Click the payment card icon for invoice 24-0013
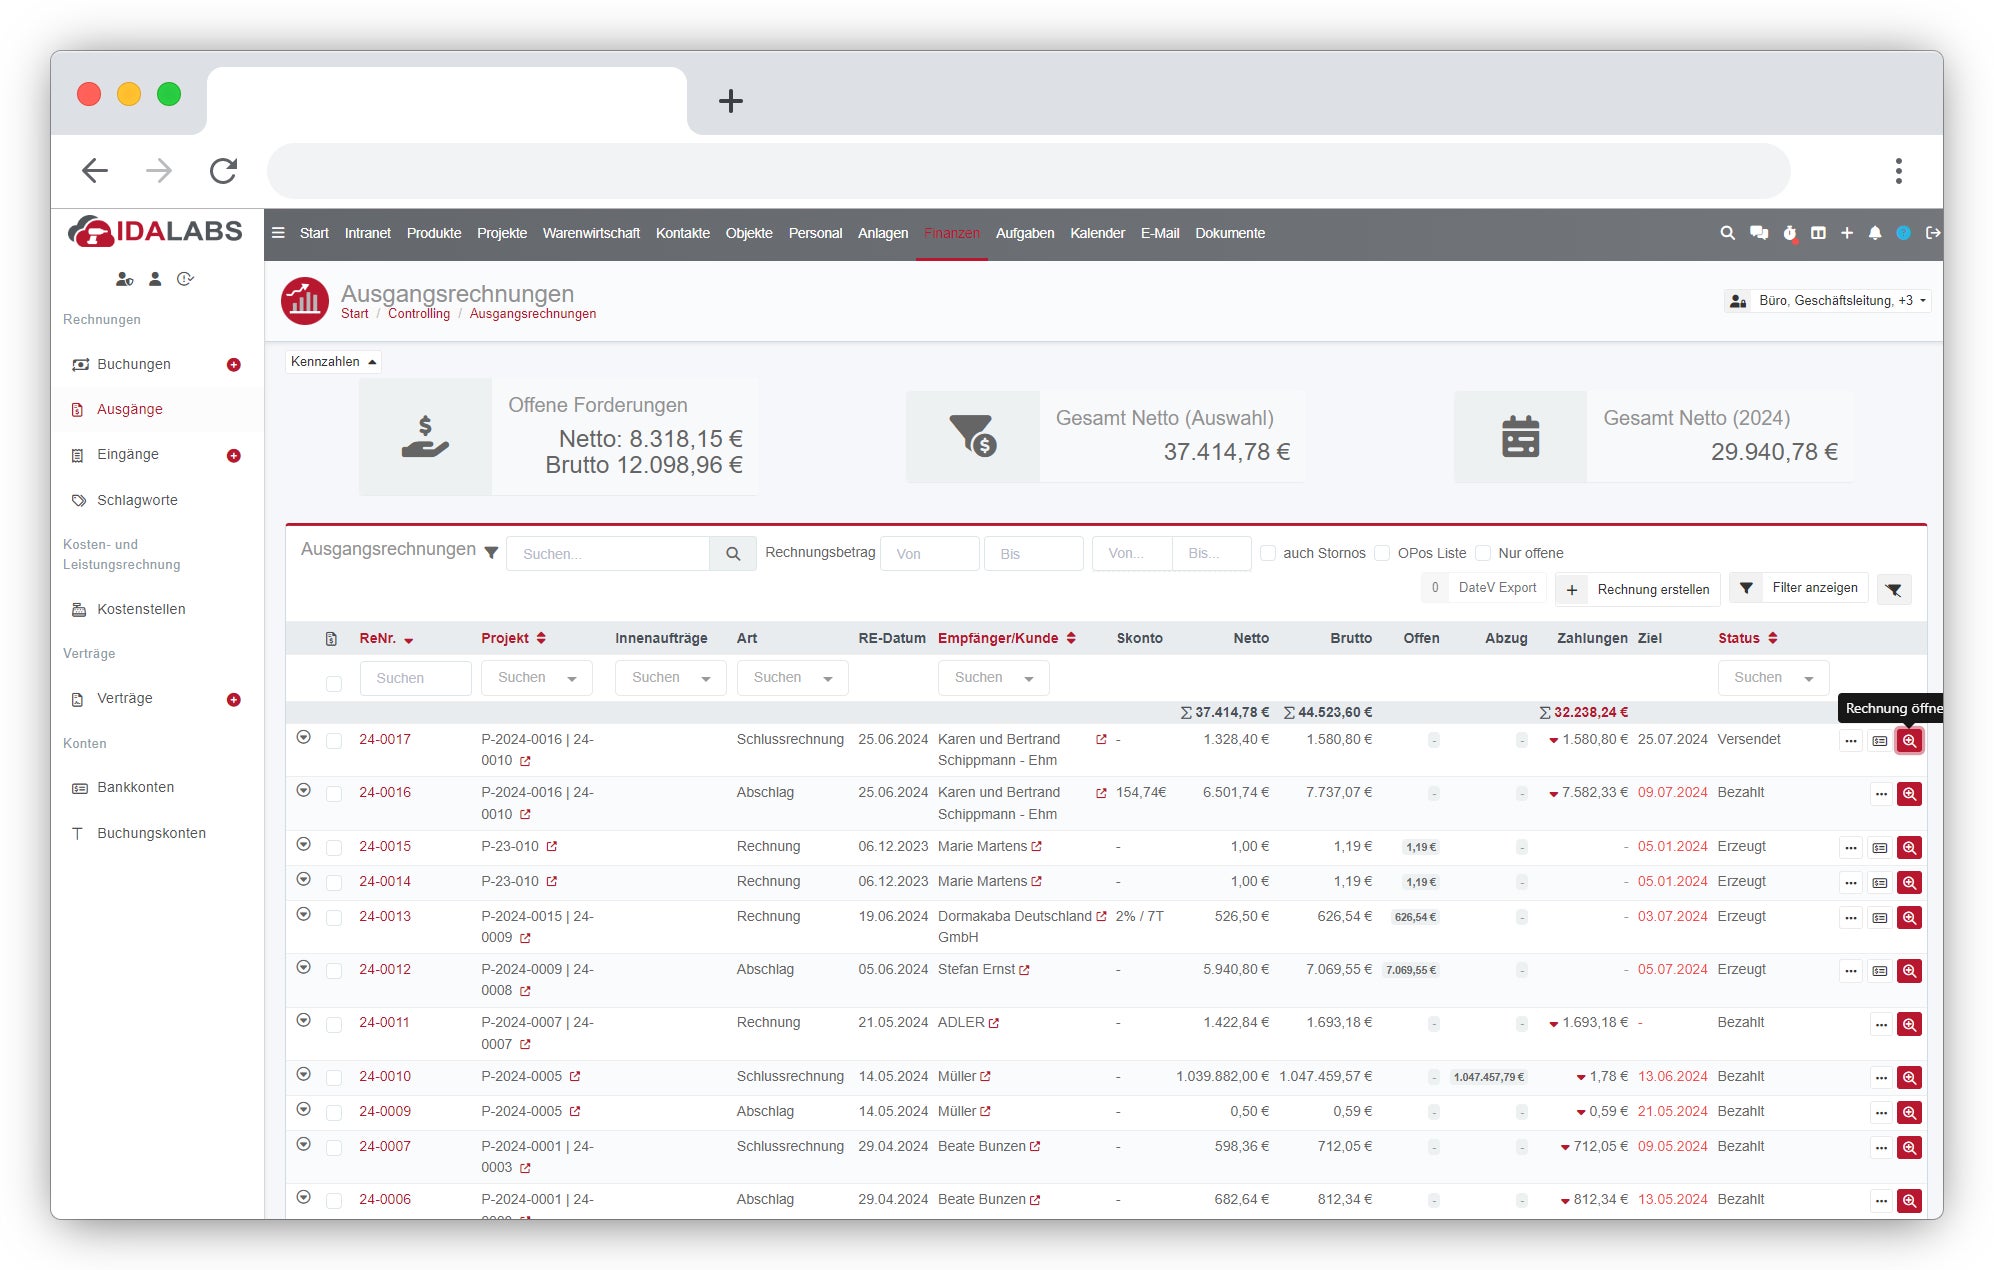The width and height of the screenshot is (1994, 1270). pos(1880,918)
